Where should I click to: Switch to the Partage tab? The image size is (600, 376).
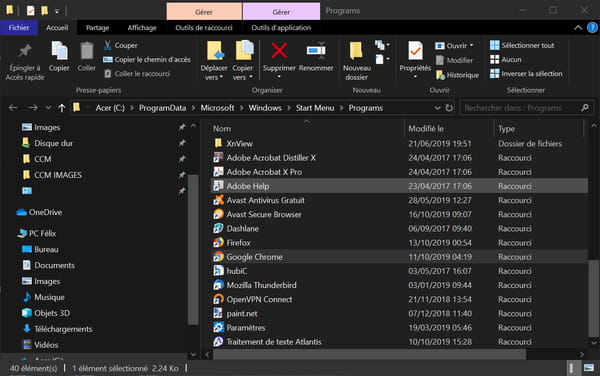[x=98, y=28]
